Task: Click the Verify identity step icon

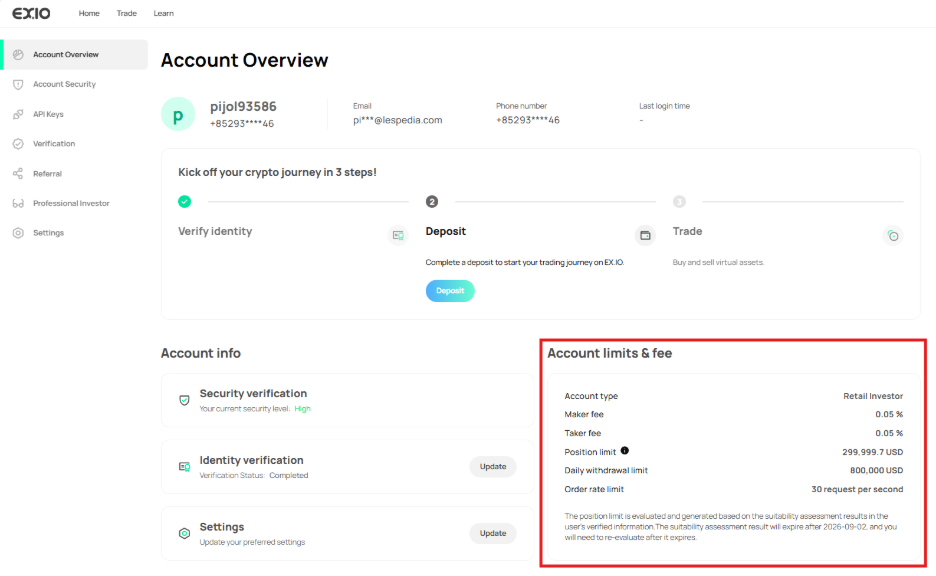Action: [x=398, y=236]
